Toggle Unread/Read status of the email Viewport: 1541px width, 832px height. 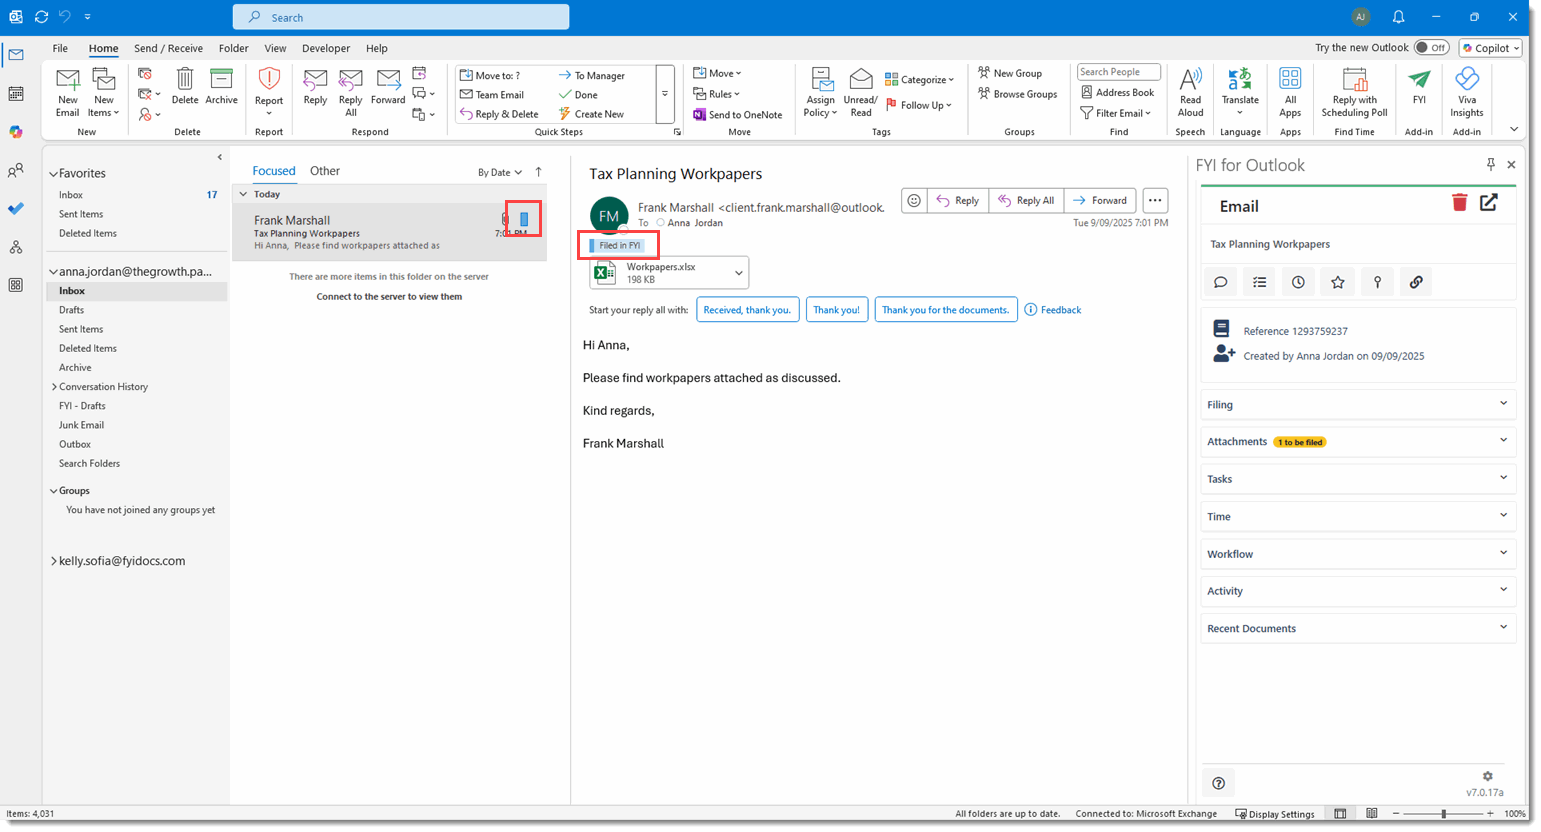(860, 92)
